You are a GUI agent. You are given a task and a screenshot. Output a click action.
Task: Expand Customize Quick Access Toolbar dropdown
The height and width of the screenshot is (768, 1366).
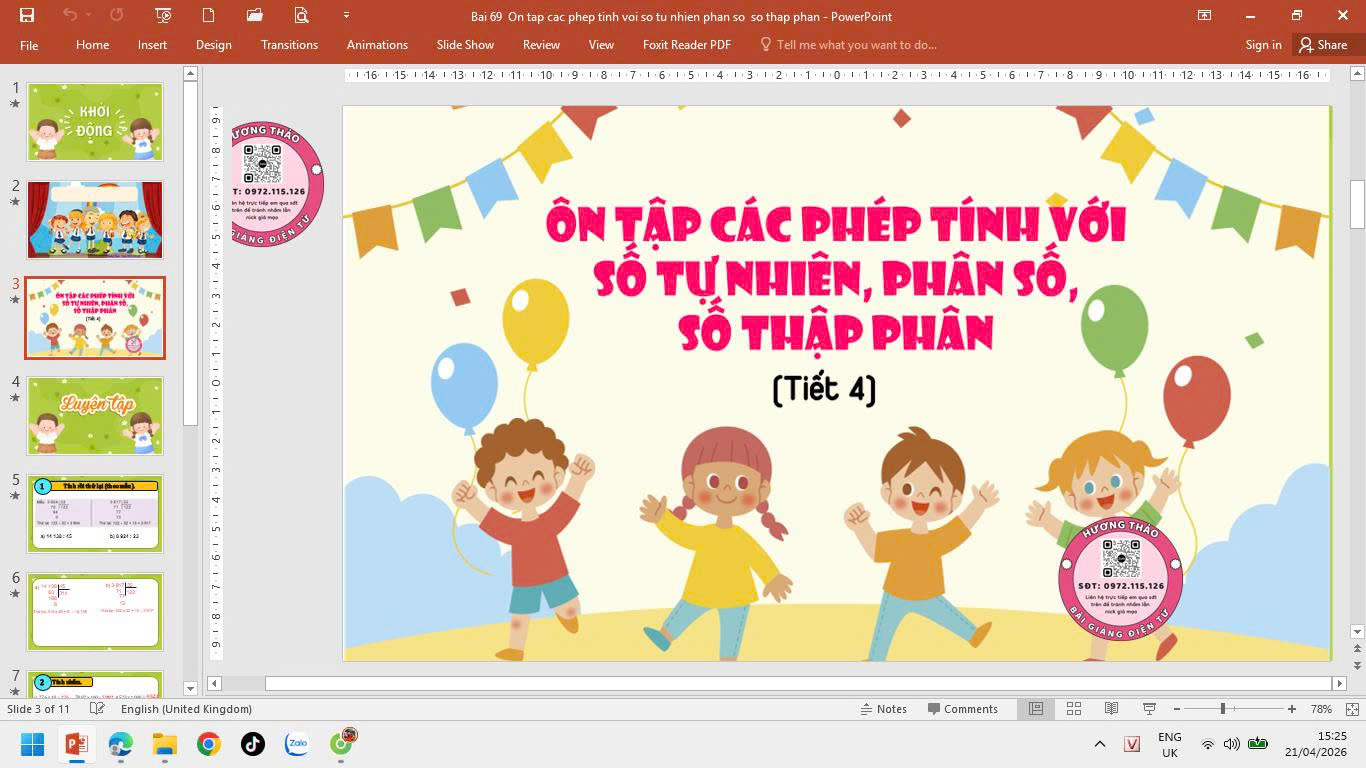coord(346,15)
